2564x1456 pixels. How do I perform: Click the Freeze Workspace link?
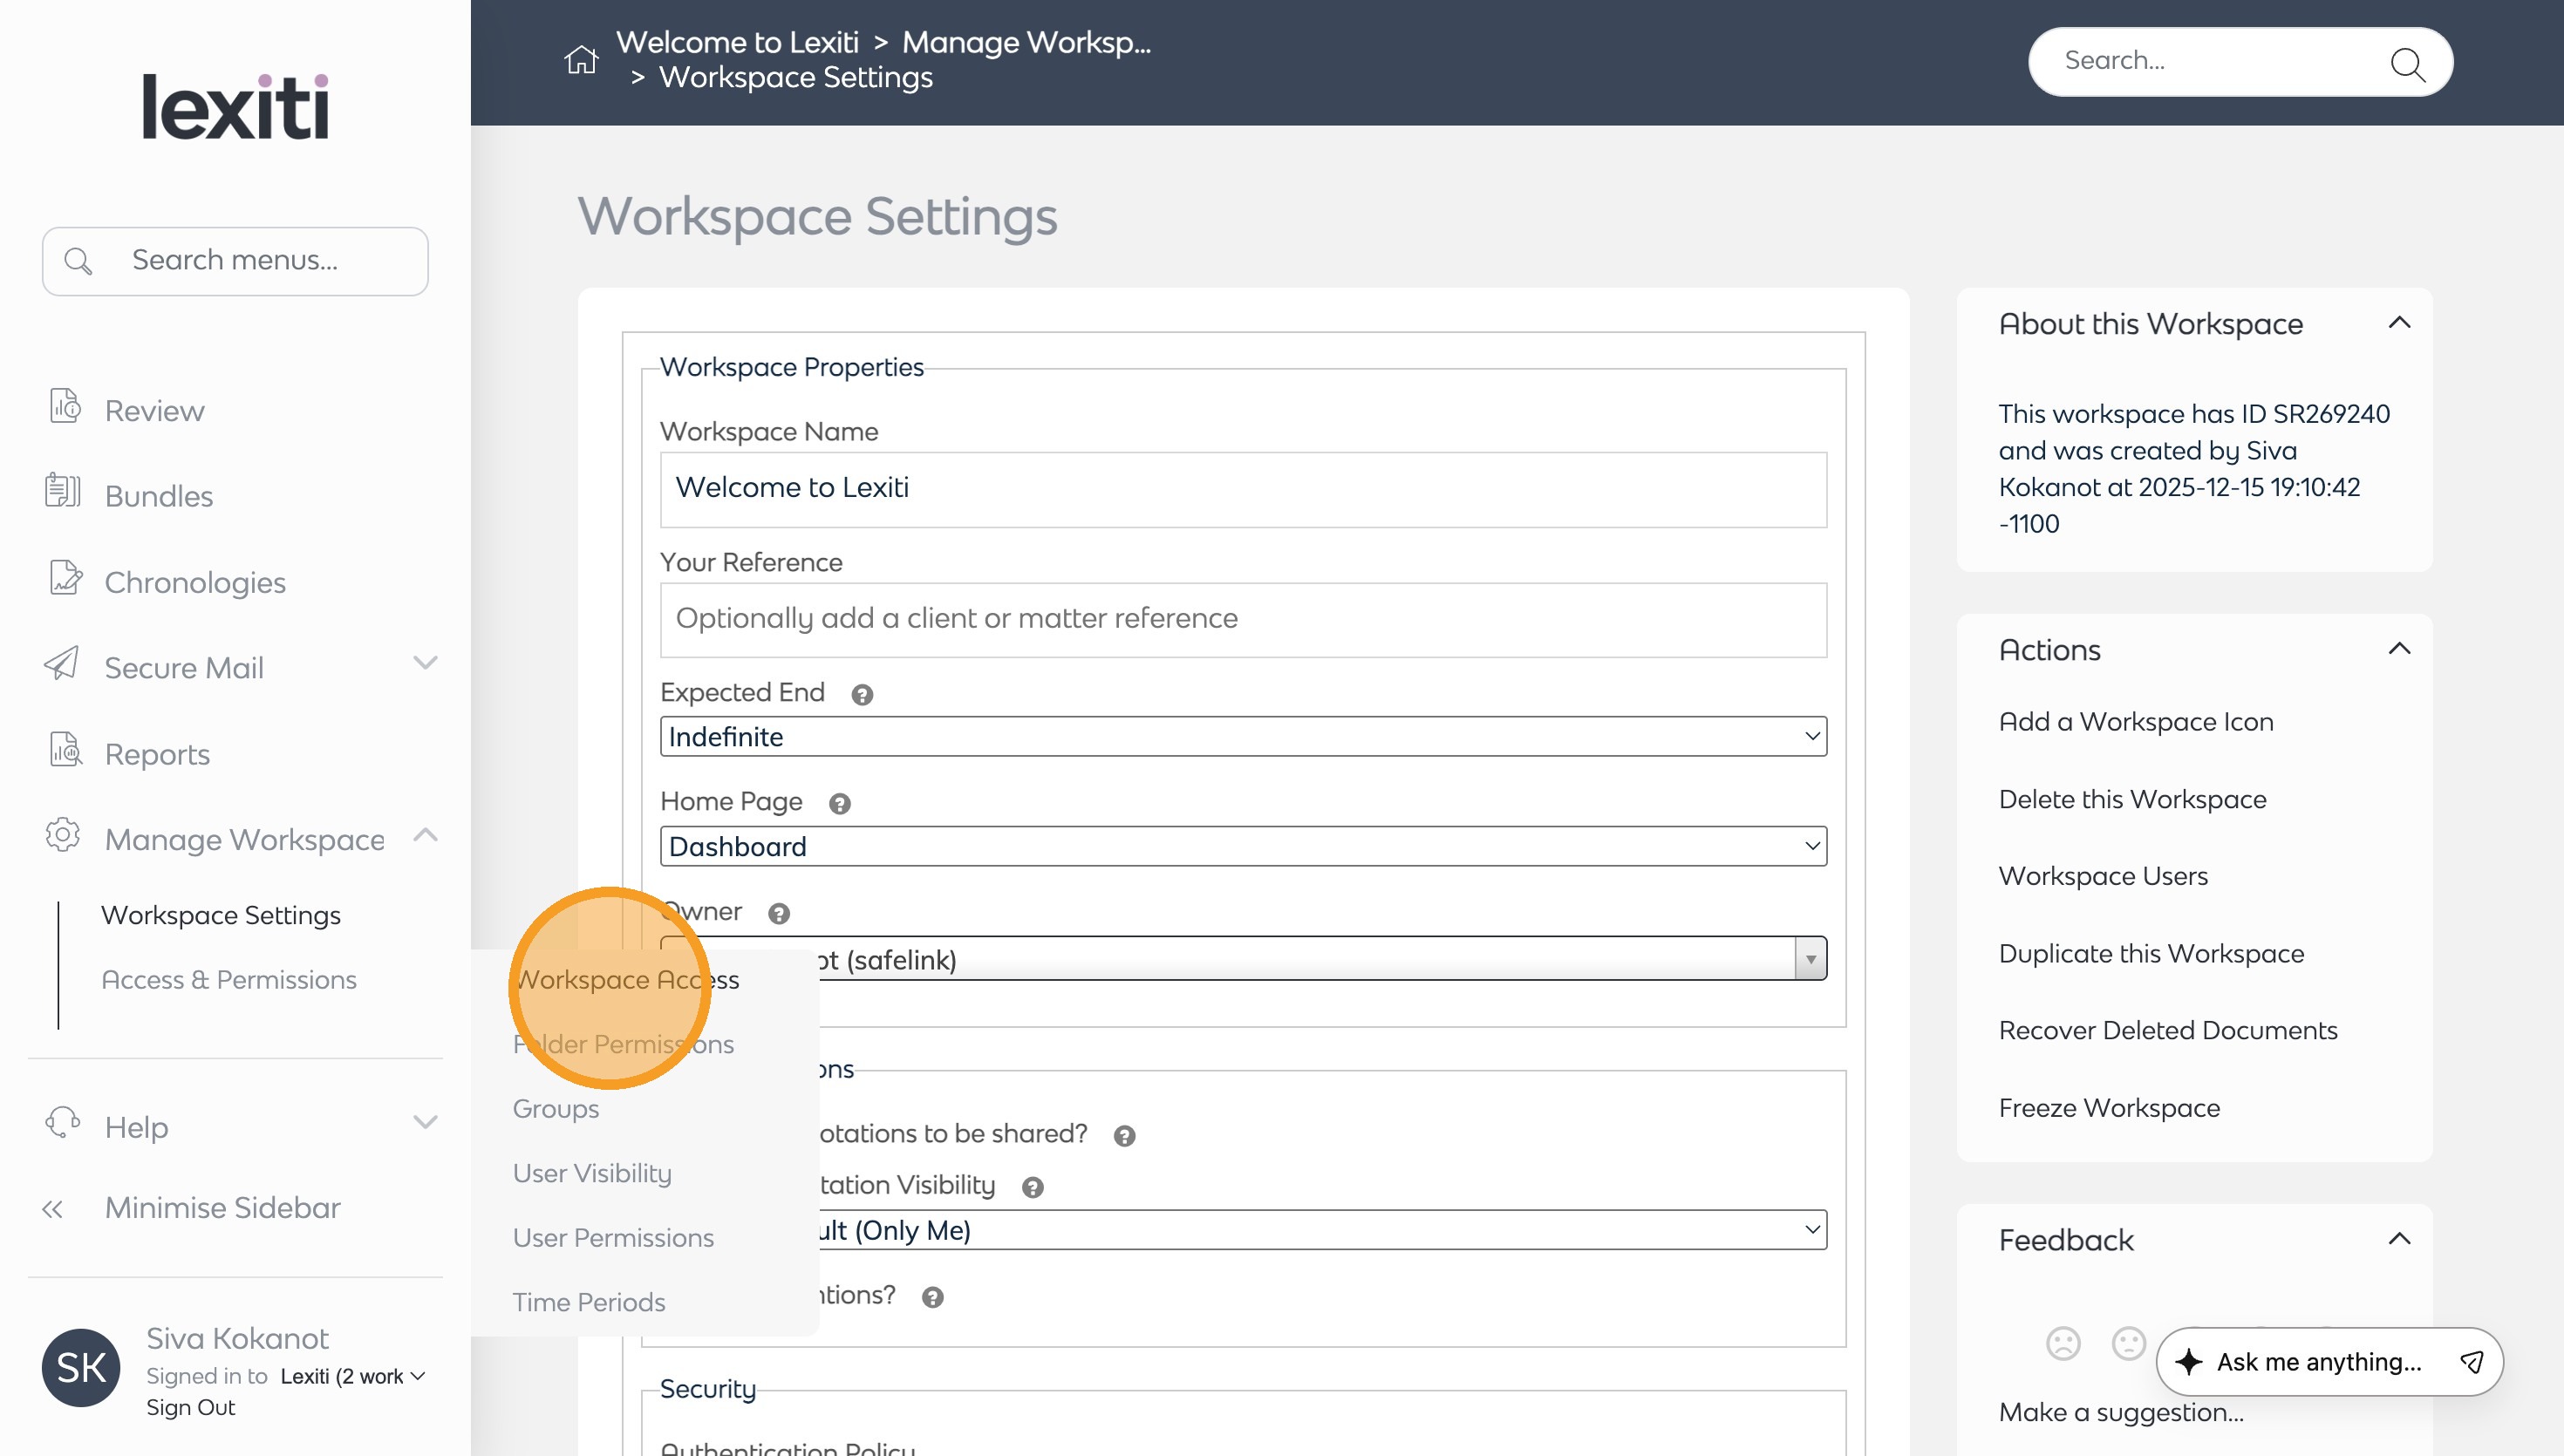tap(2108, 1108)
